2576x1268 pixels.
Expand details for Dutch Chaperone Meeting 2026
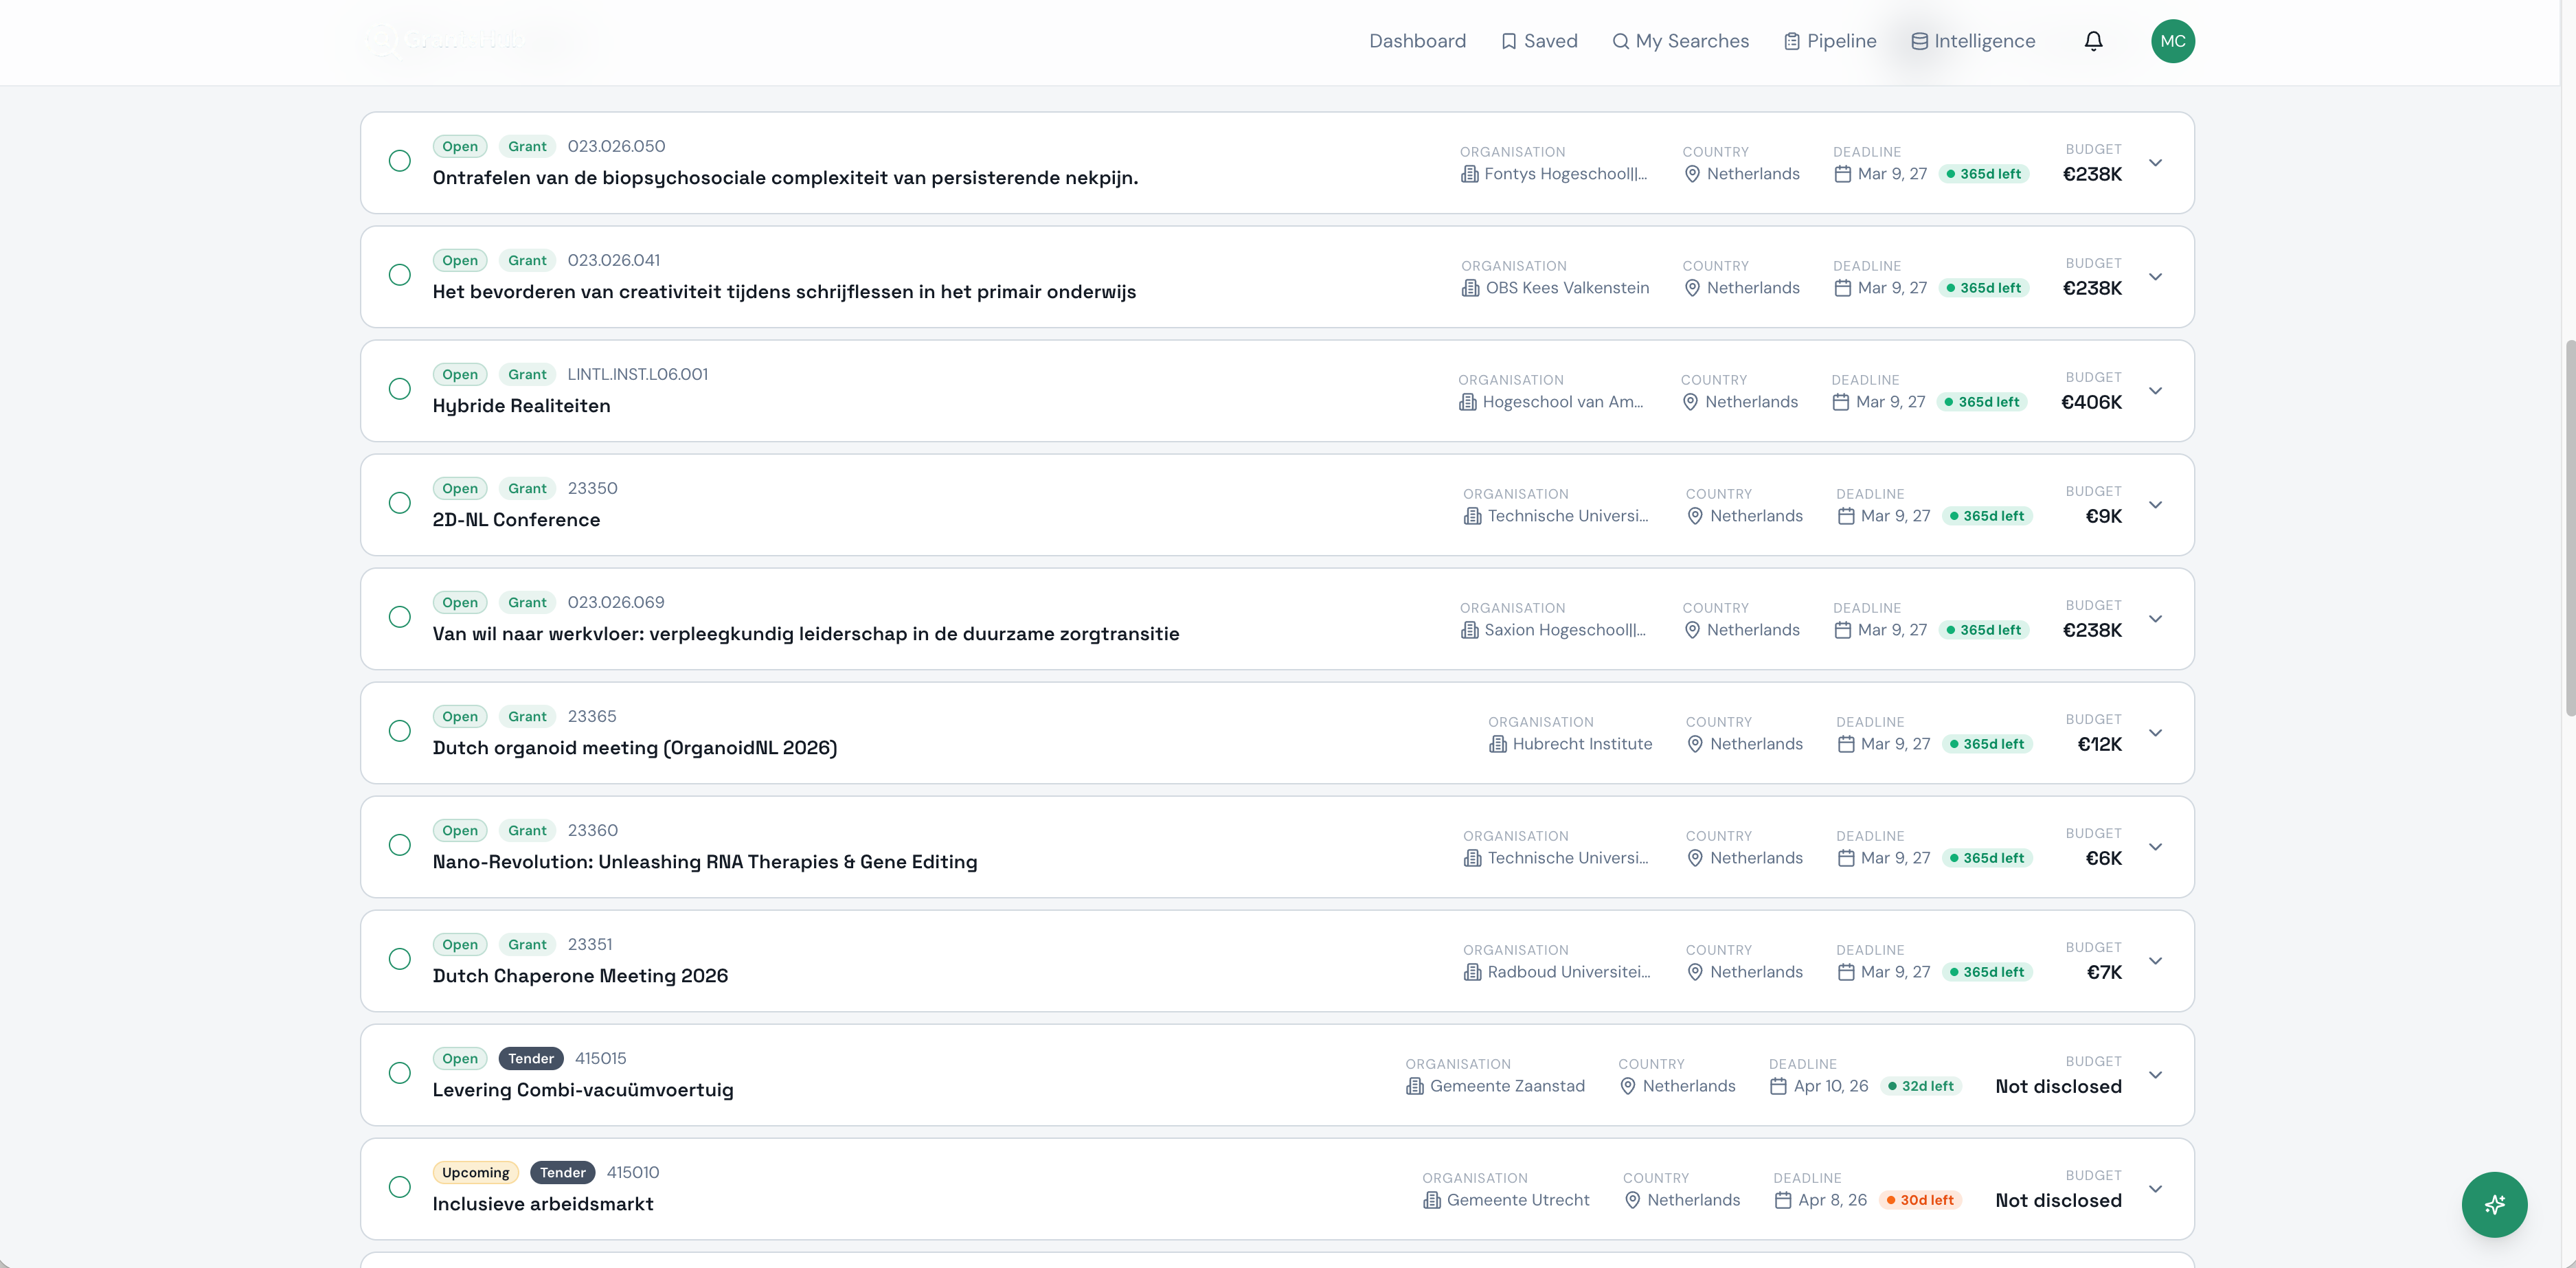point(2156,960)
